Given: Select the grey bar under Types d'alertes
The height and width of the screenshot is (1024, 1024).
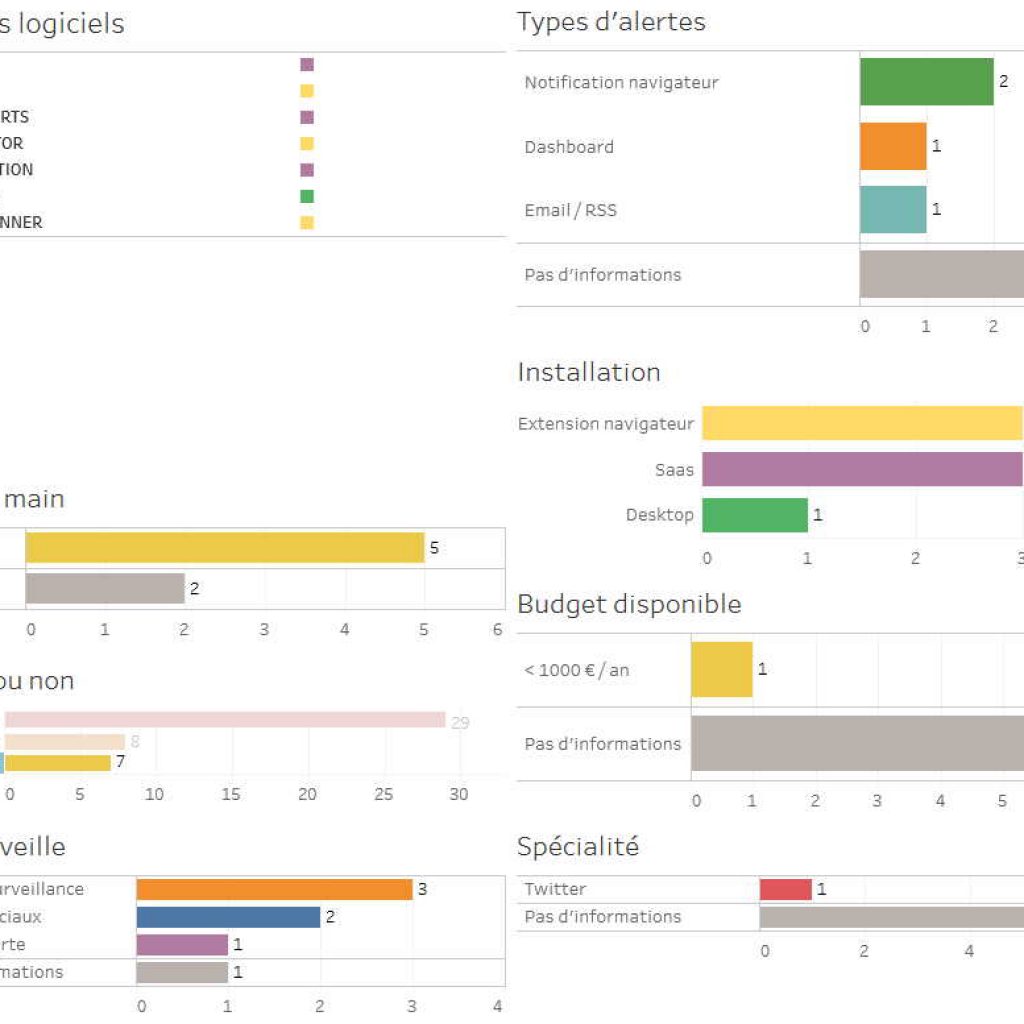Looking at the screenshot, I should pos(942,274).
